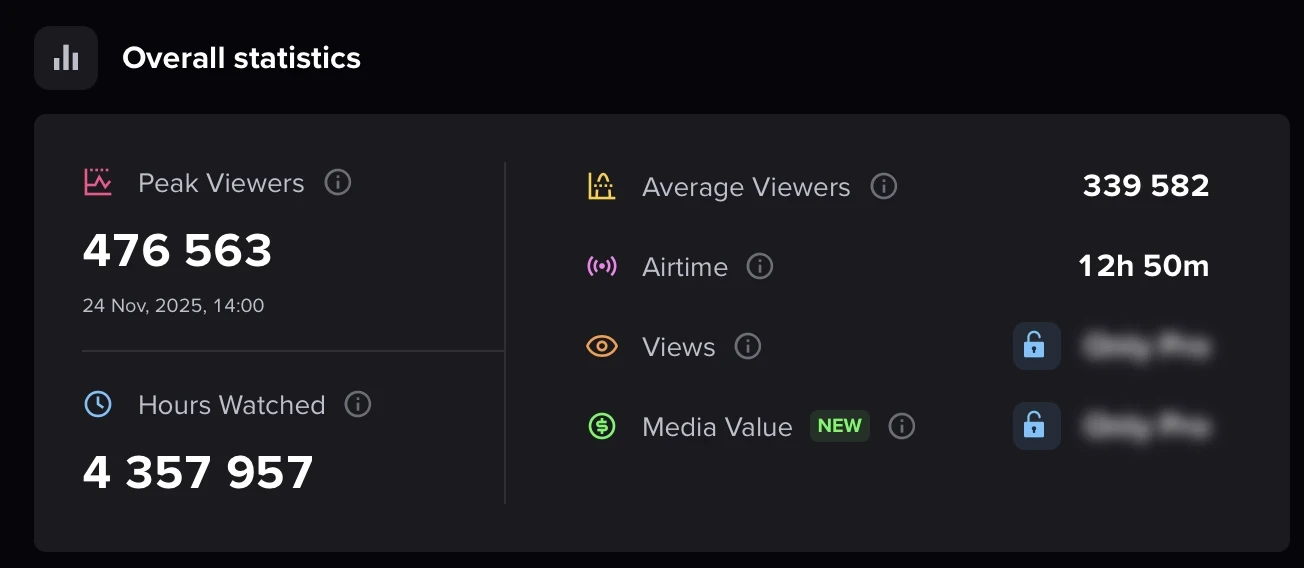Click the Hours Watched value 4 357 957

(198, 472)
